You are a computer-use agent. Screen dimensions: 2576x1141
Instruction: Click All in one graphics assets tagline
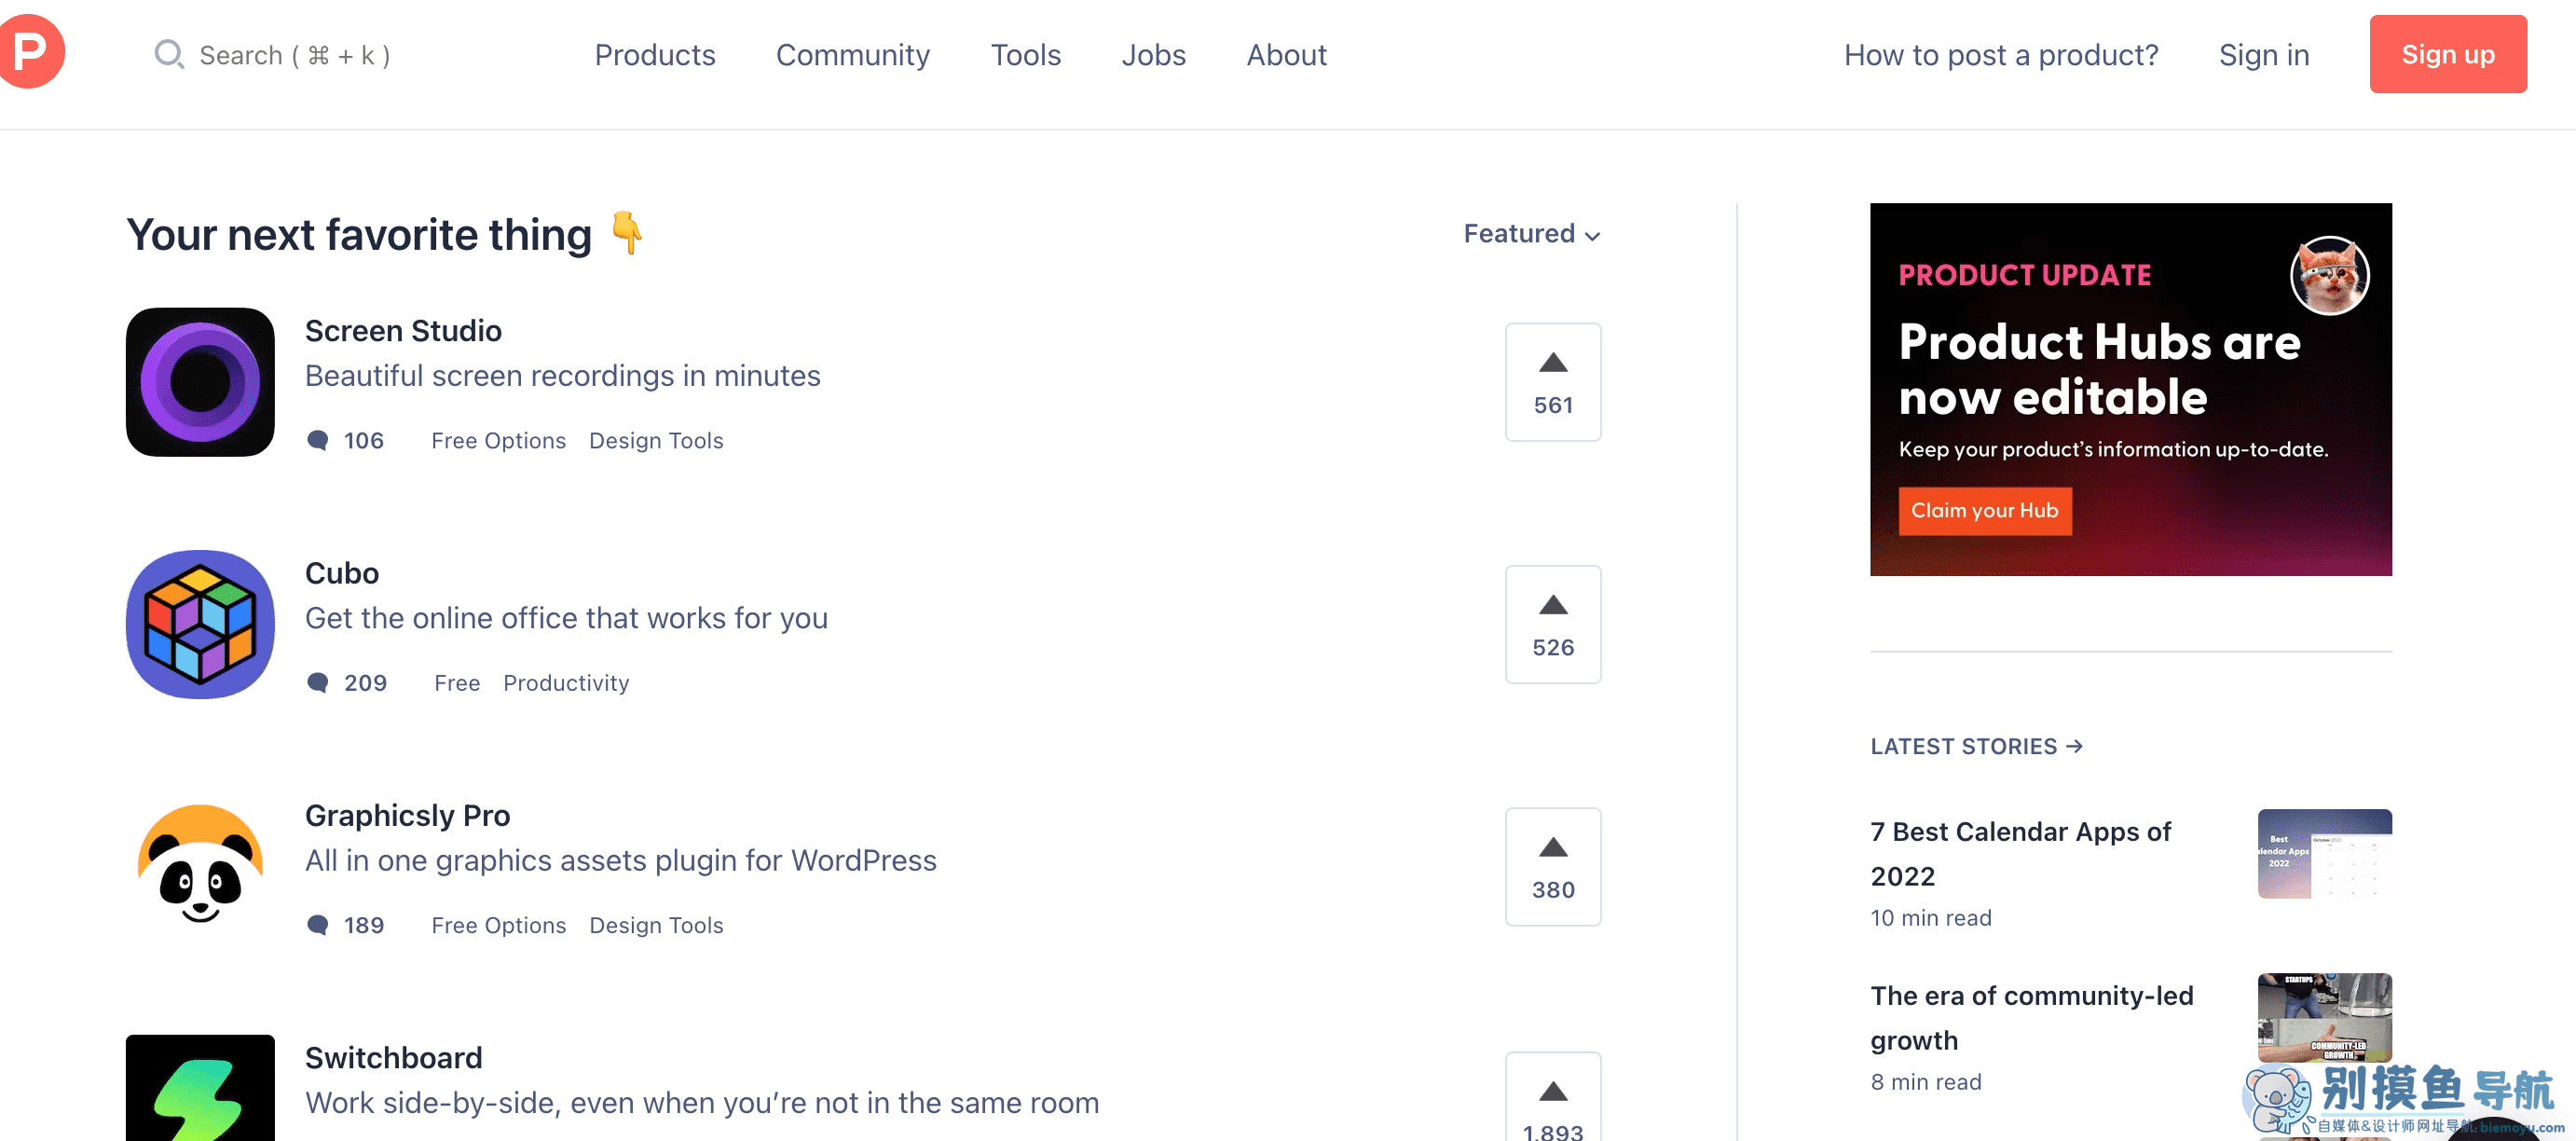click(620, 861)
